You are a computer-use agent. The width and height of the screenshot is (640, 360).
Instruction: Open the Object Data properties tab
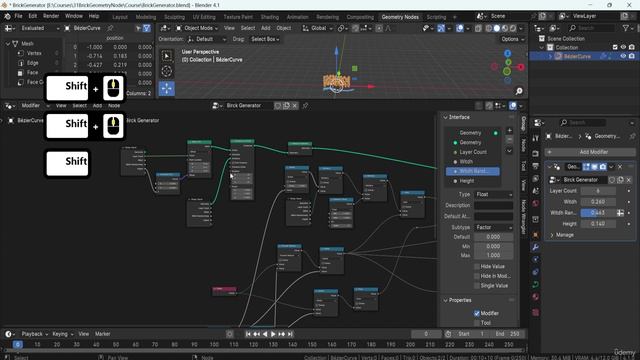click(536, 284)
